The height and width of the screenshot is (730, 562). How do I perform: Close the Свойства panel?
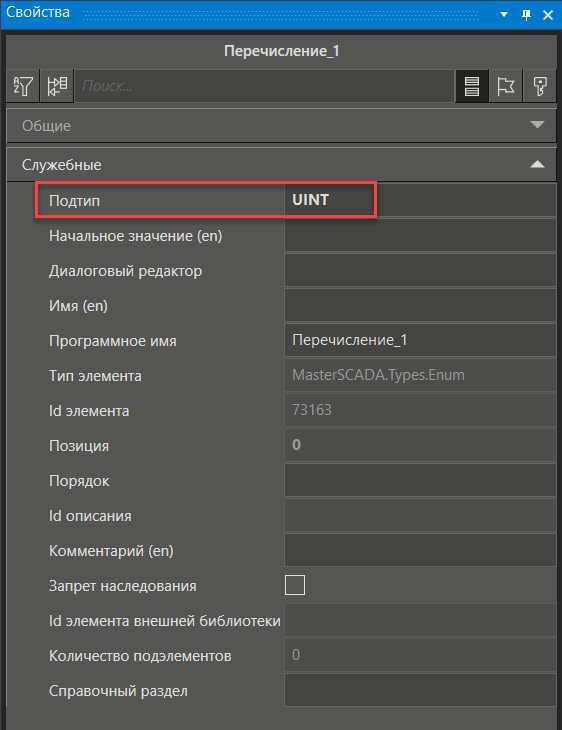(x=548, y=15)
